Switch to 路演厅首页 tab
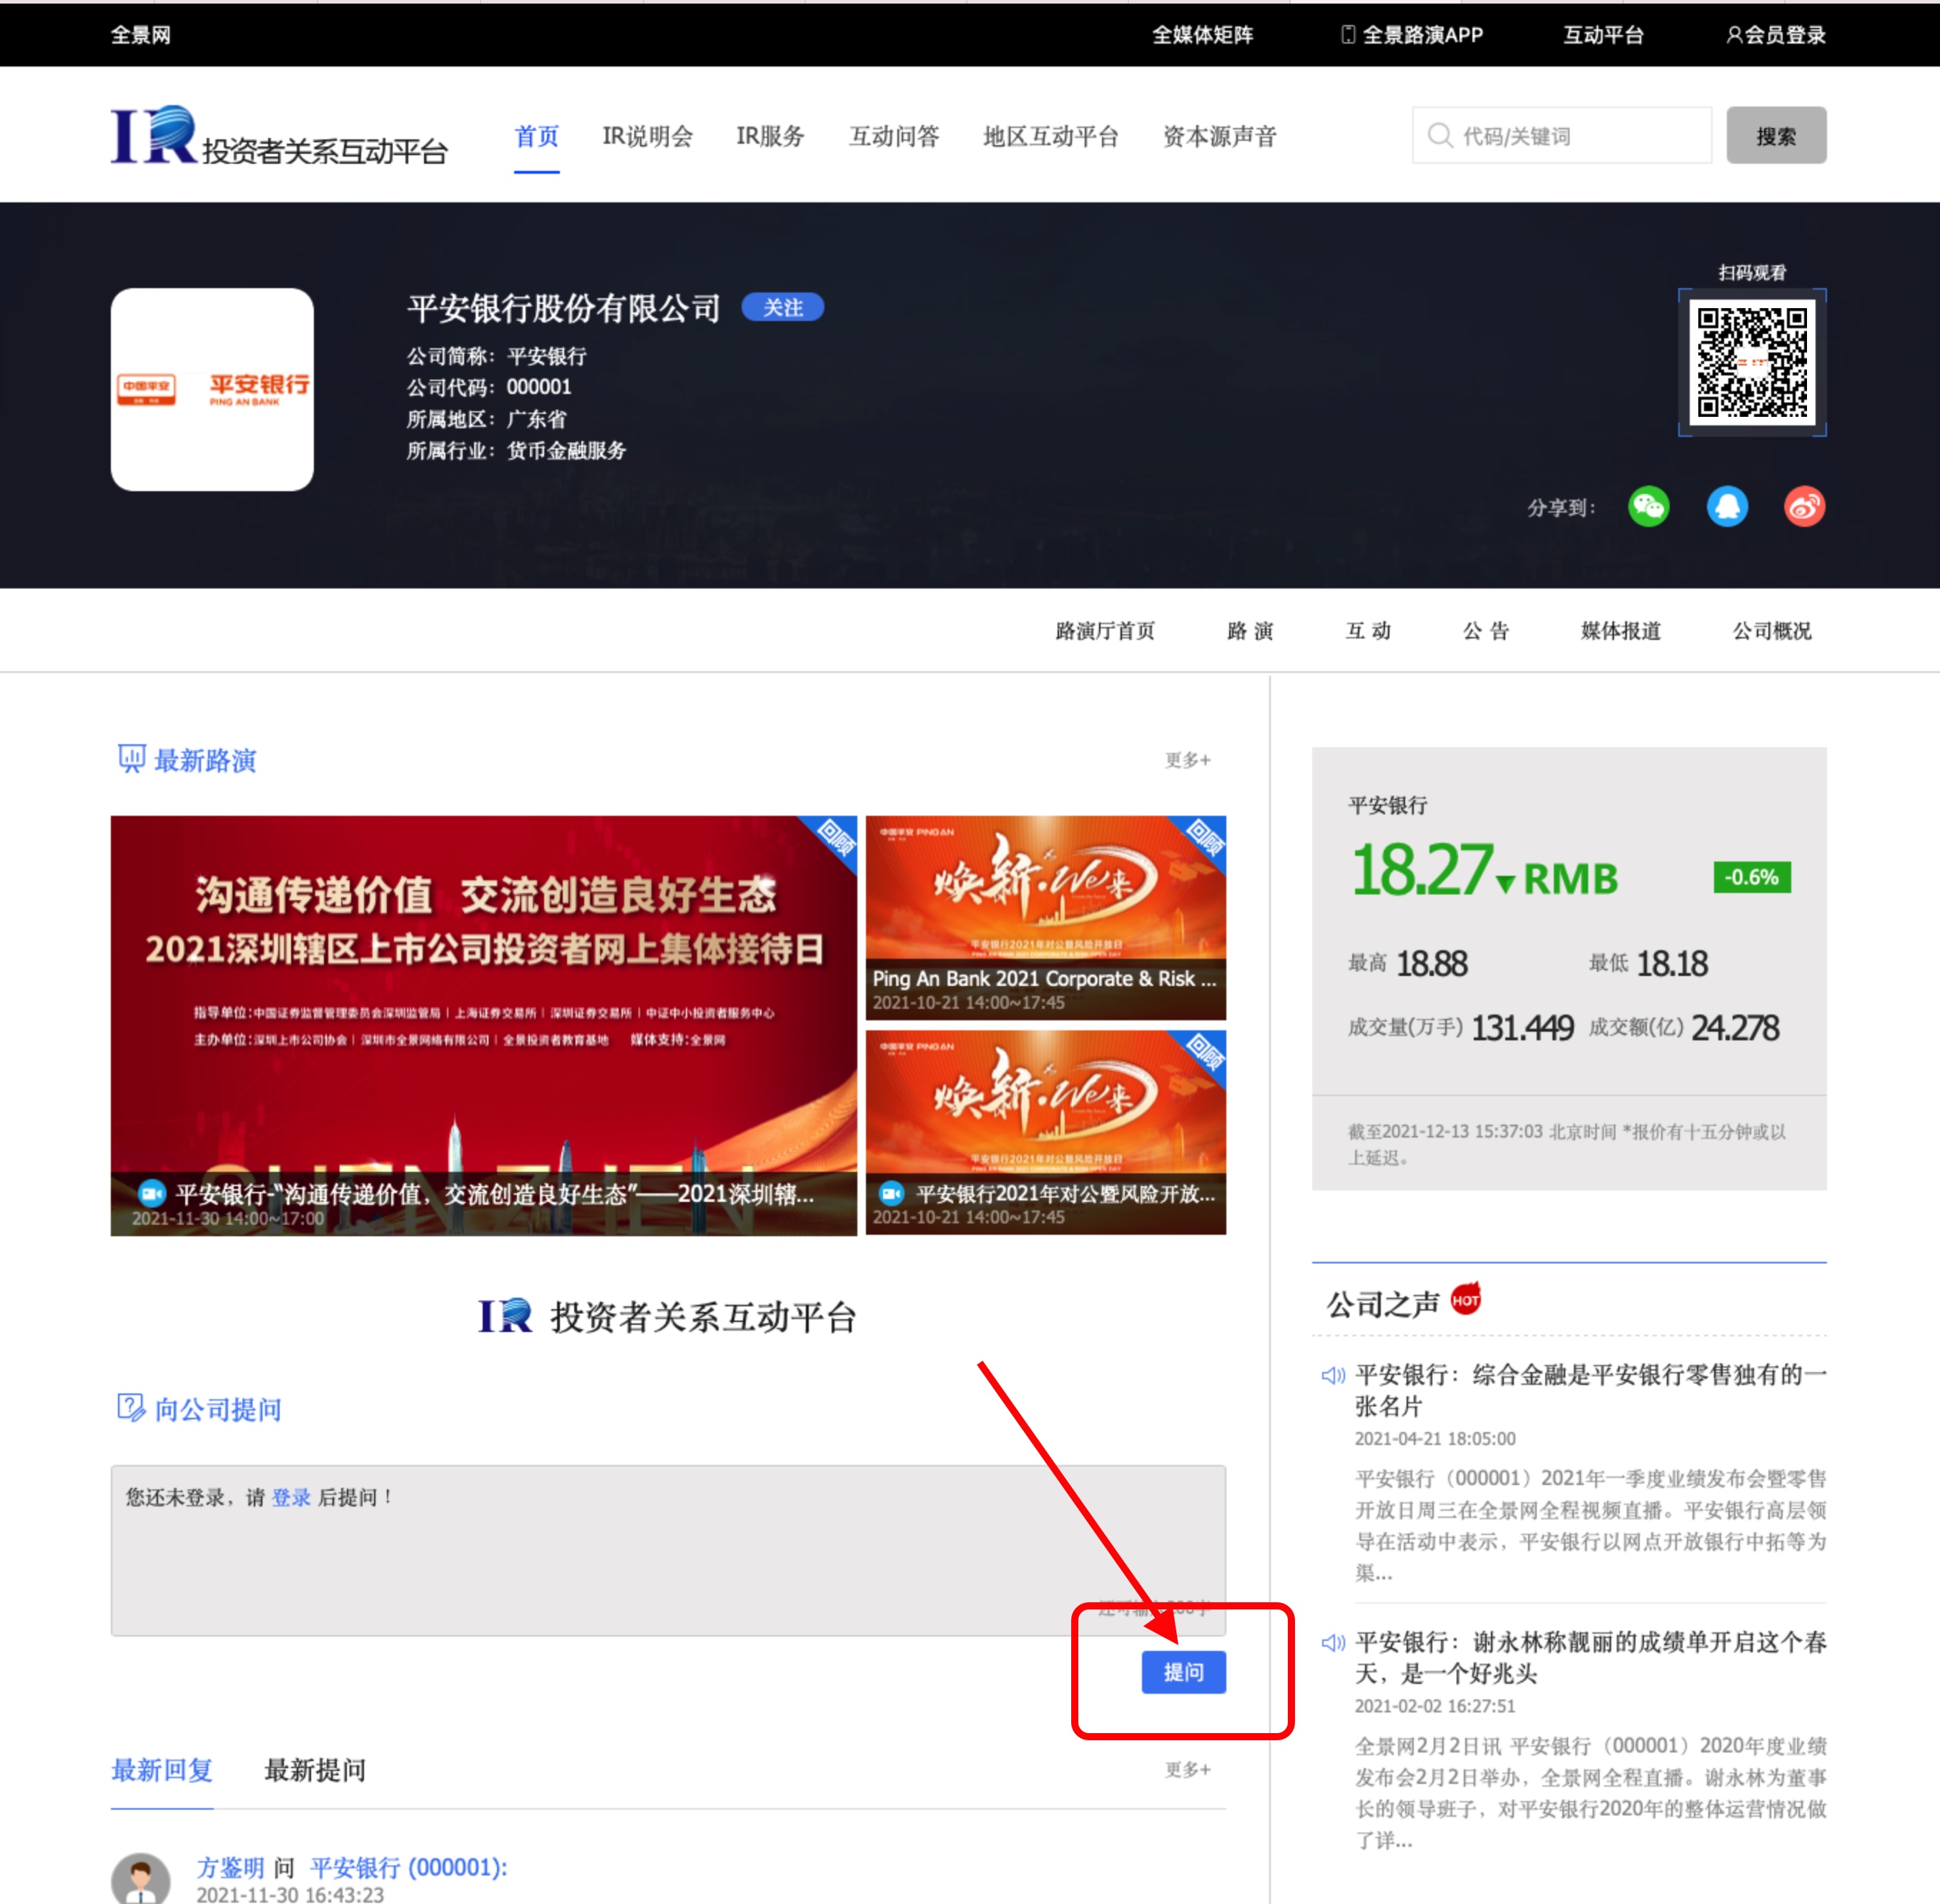The height and width of the screenshot is (1904, 1940). point(1105,631)
